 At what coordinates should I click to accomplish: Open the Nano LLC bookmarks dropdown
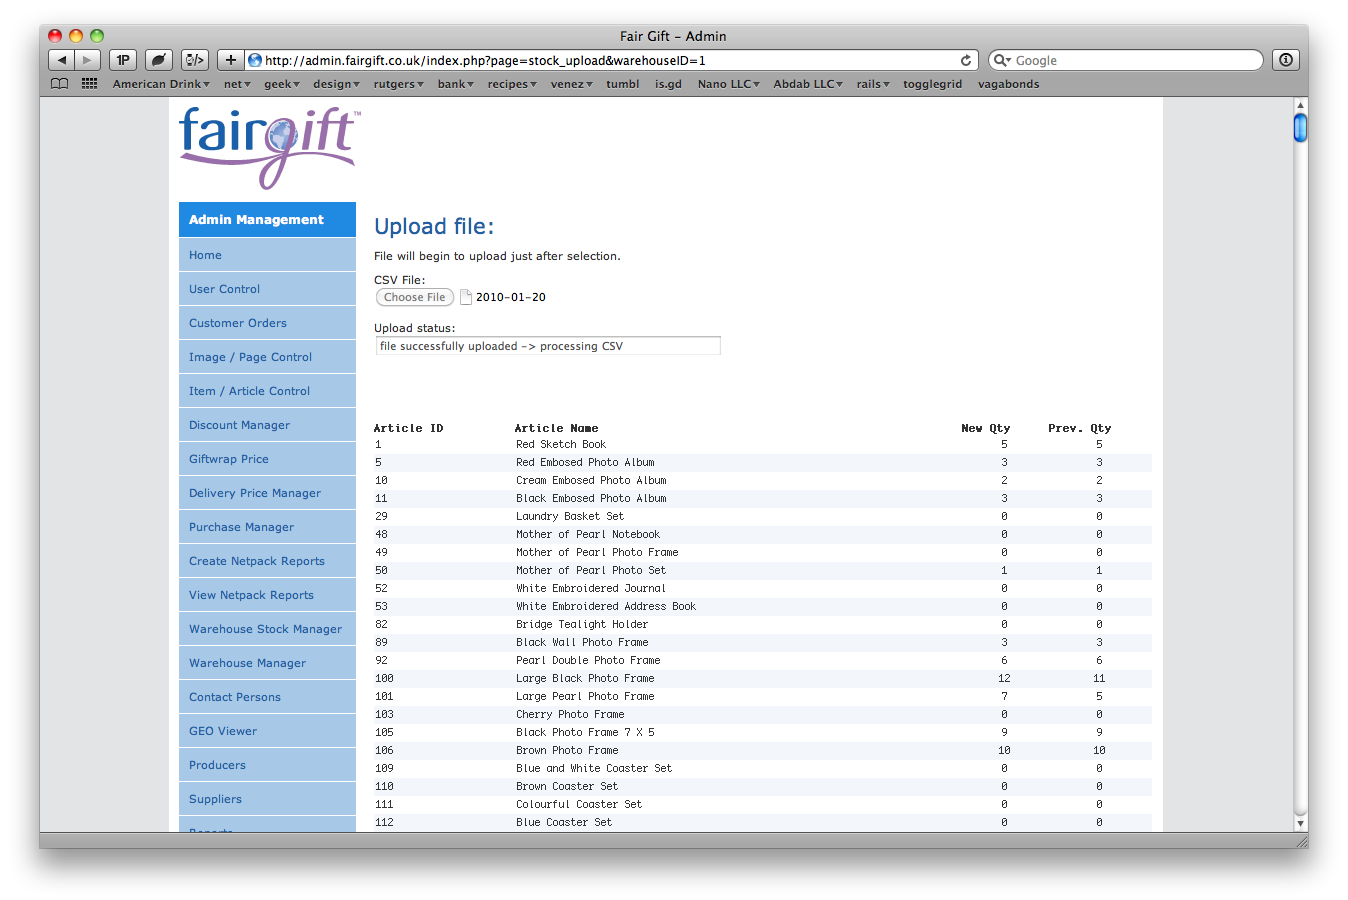[728, 84]
